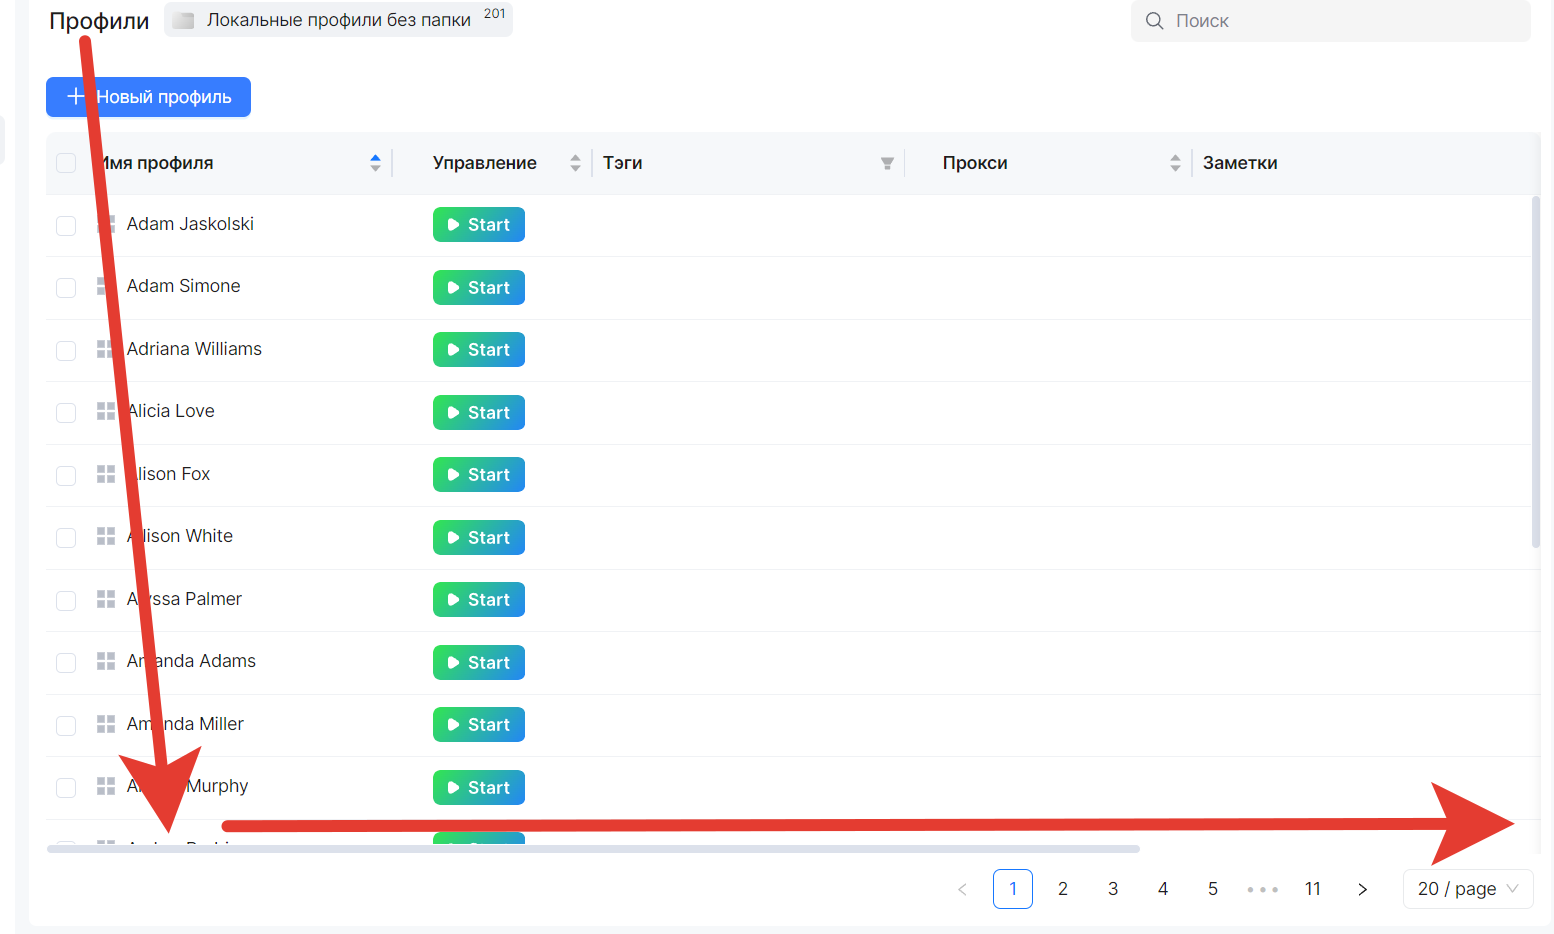This screenshot has height=934, width=1554.
Task: Switch to page 3 in pagination
Action: [1112, 889]
